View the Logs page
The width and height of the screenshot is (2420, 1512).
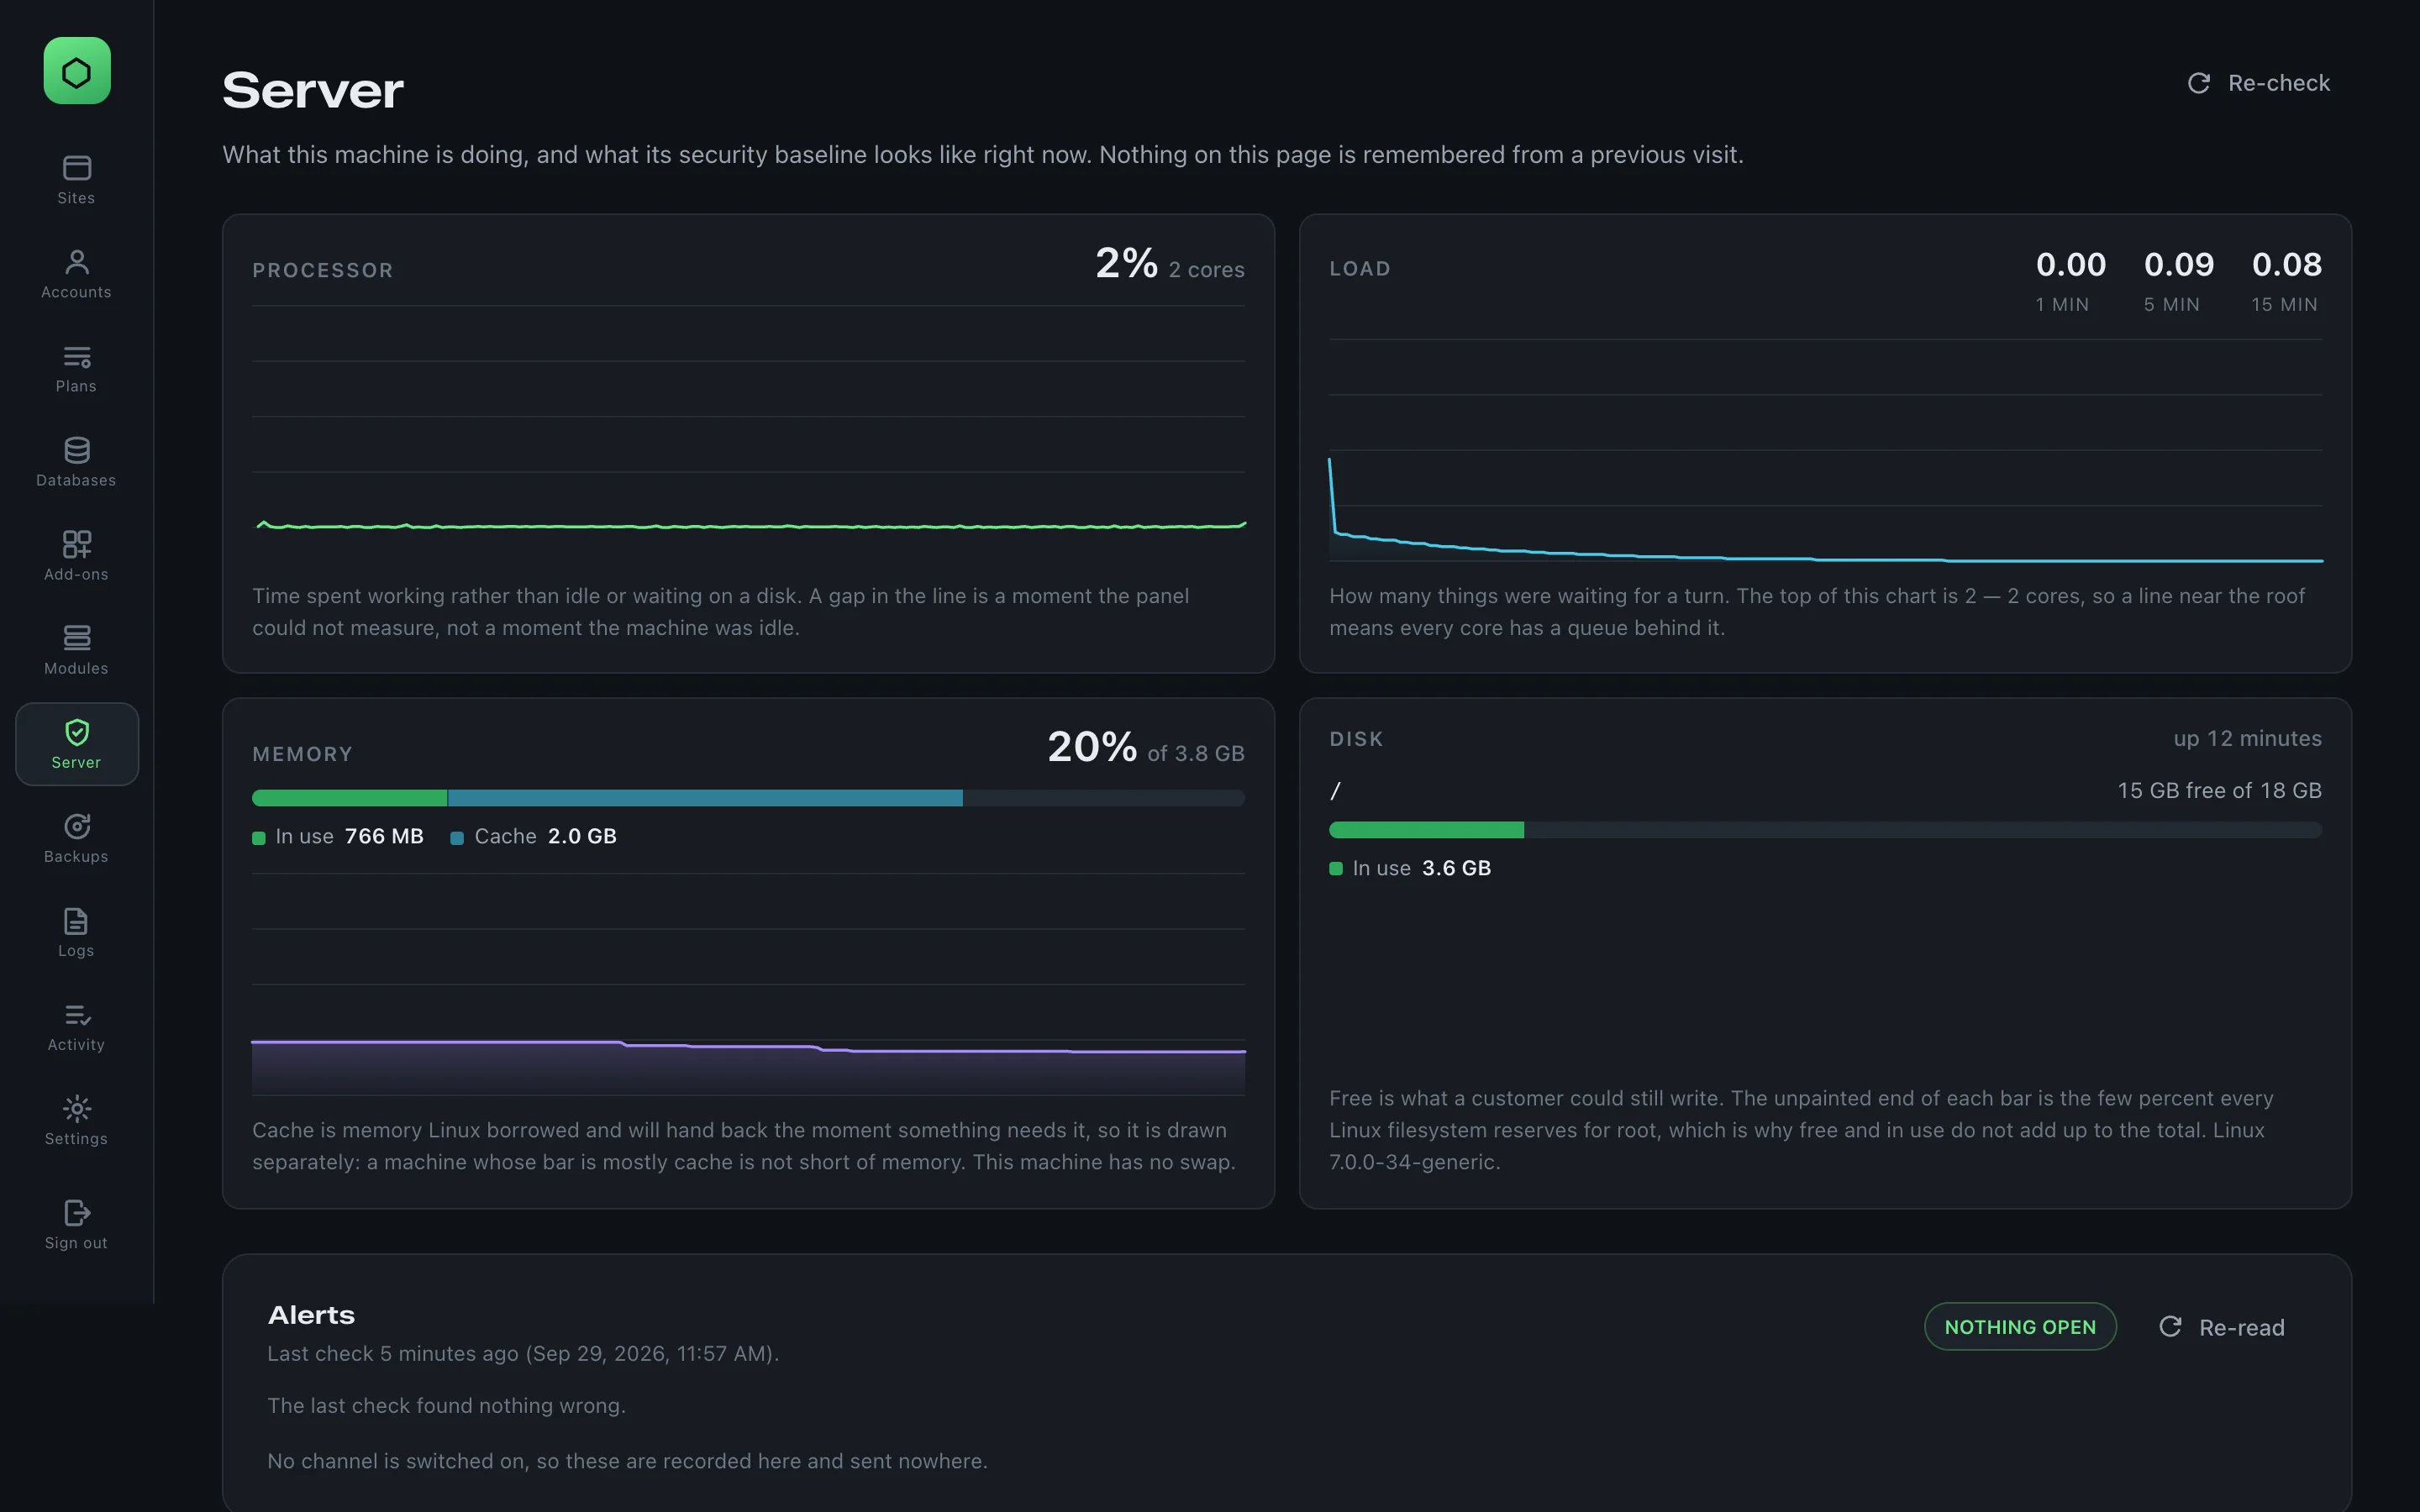[x=77, y=932]
